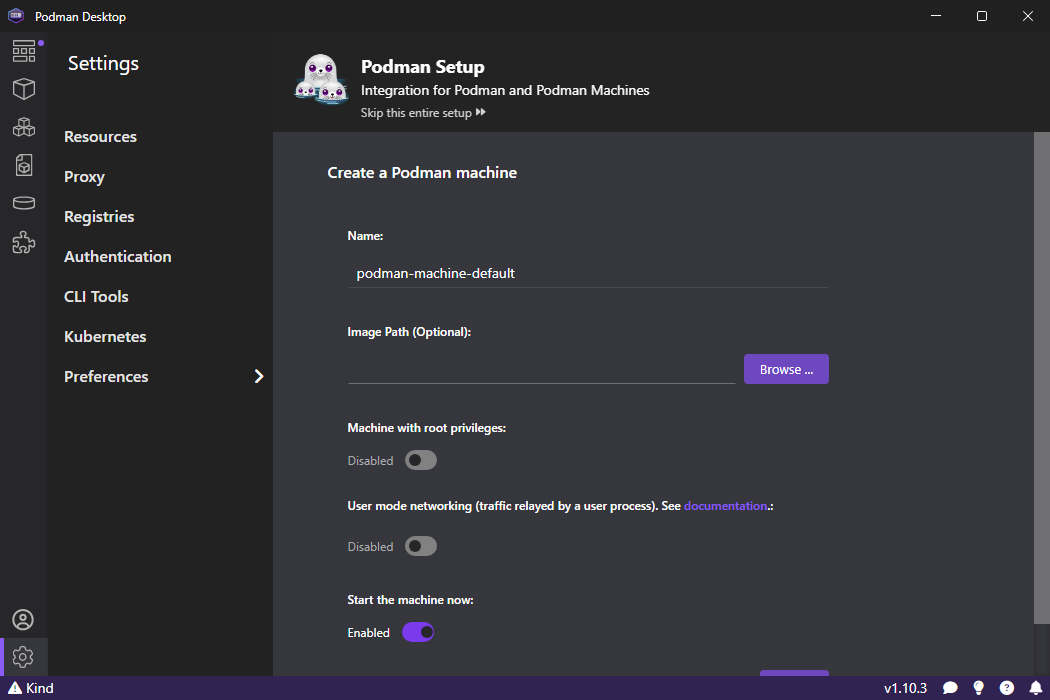Screen dimensions: 1050x700
Task: Enable machine with root privileges toggle
Action: (x=421, y=461)
